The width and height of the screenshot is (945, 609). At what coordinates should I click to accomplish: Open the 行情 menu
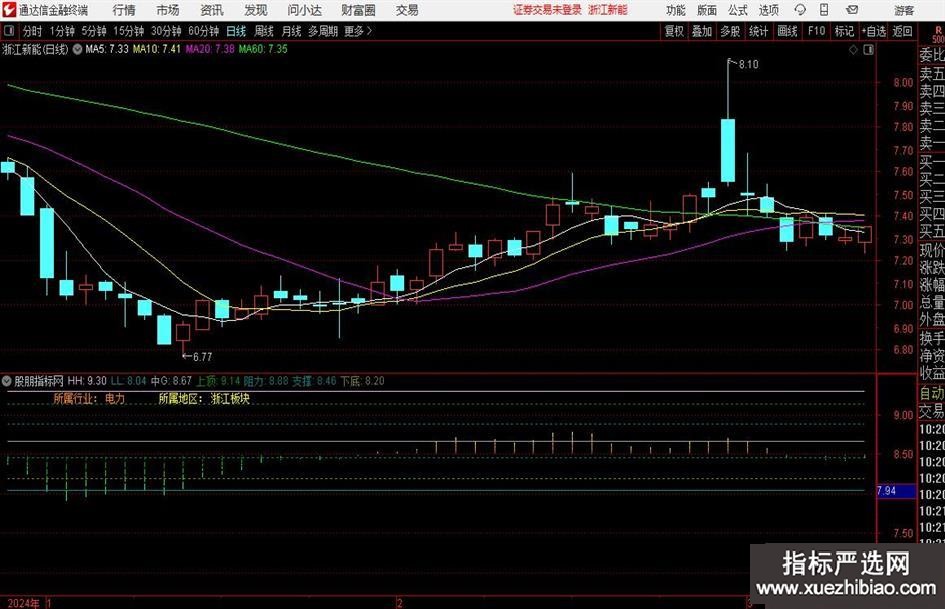[x=124, y=10]
